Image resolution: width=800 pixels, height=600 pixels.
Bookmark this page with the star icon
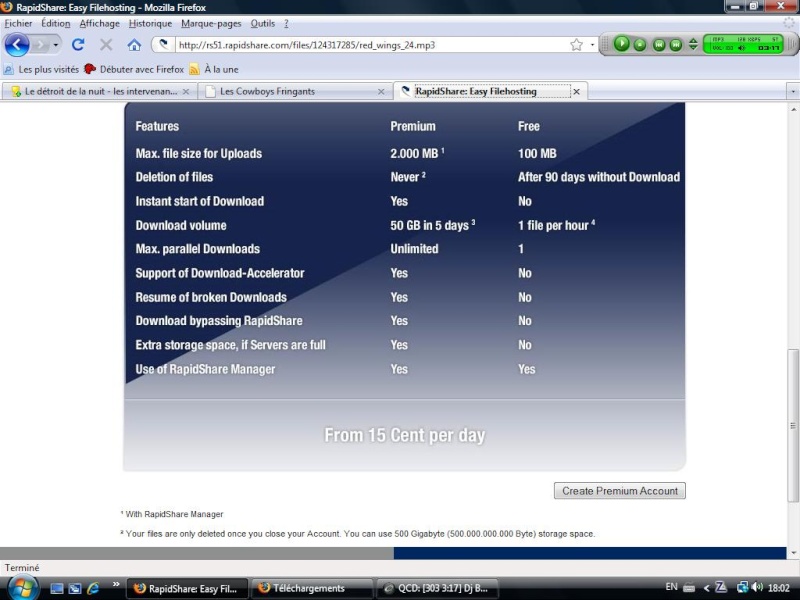pyautogui.click(x=576, y=45)
